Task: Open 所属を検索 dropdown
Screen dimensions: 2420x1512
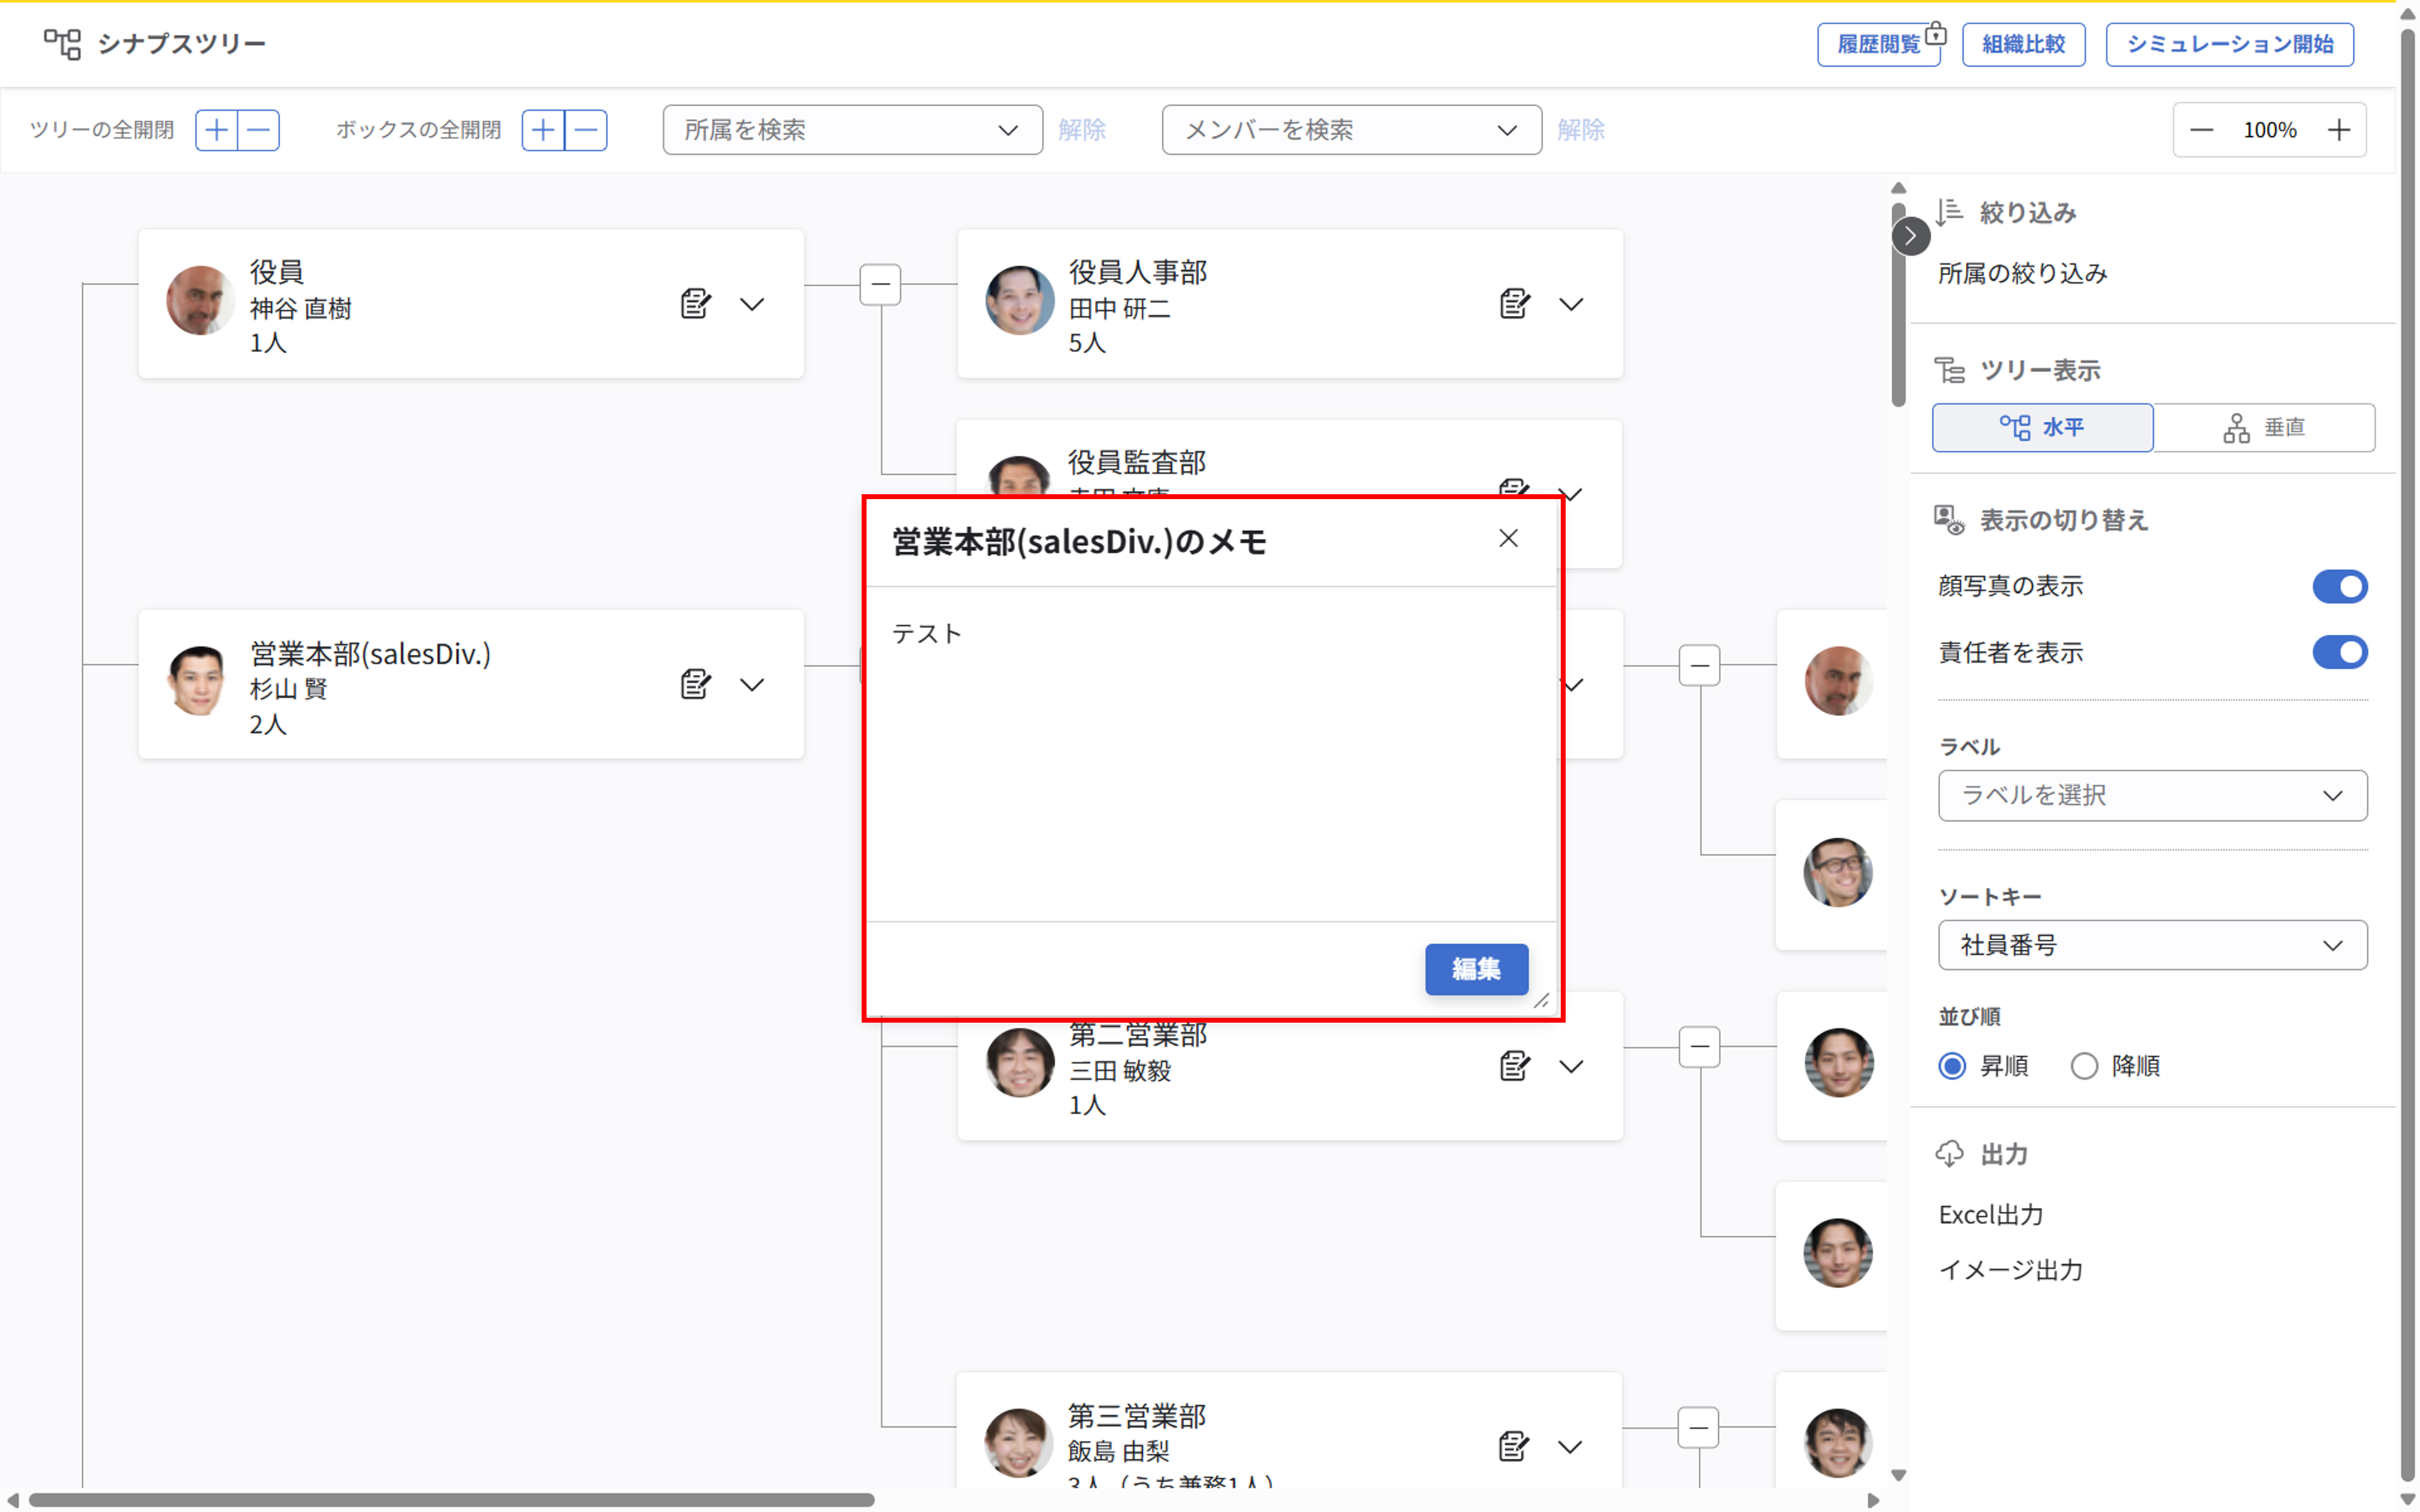Action: coord(852,130)
